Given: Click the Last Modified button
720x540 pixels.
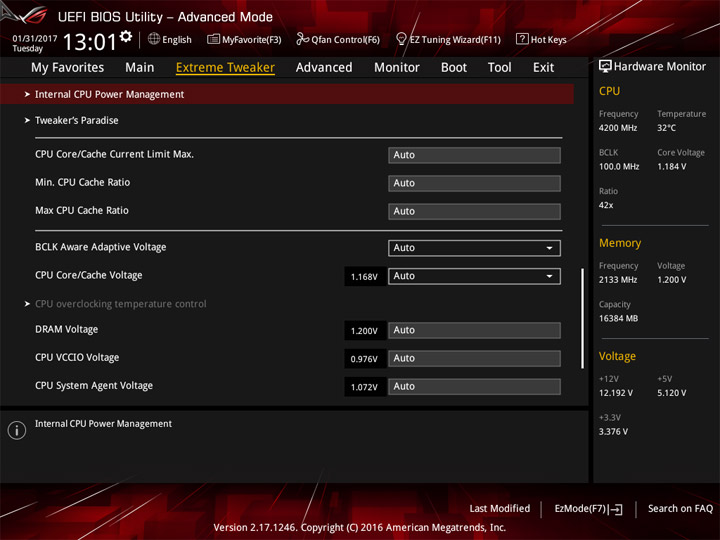Looking at the screenshot, I should [500, 509].
